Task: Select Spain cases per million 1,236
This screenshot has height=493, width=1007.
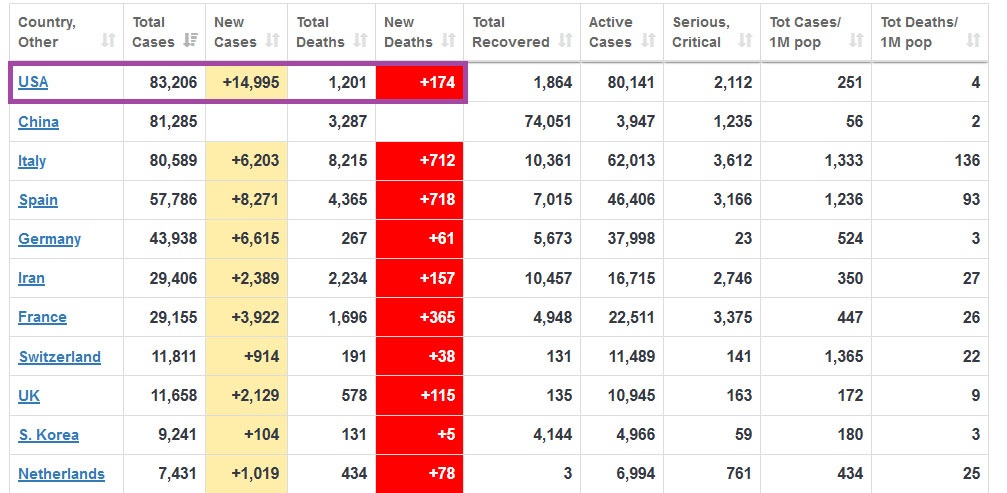Action: tap(843, 200)
